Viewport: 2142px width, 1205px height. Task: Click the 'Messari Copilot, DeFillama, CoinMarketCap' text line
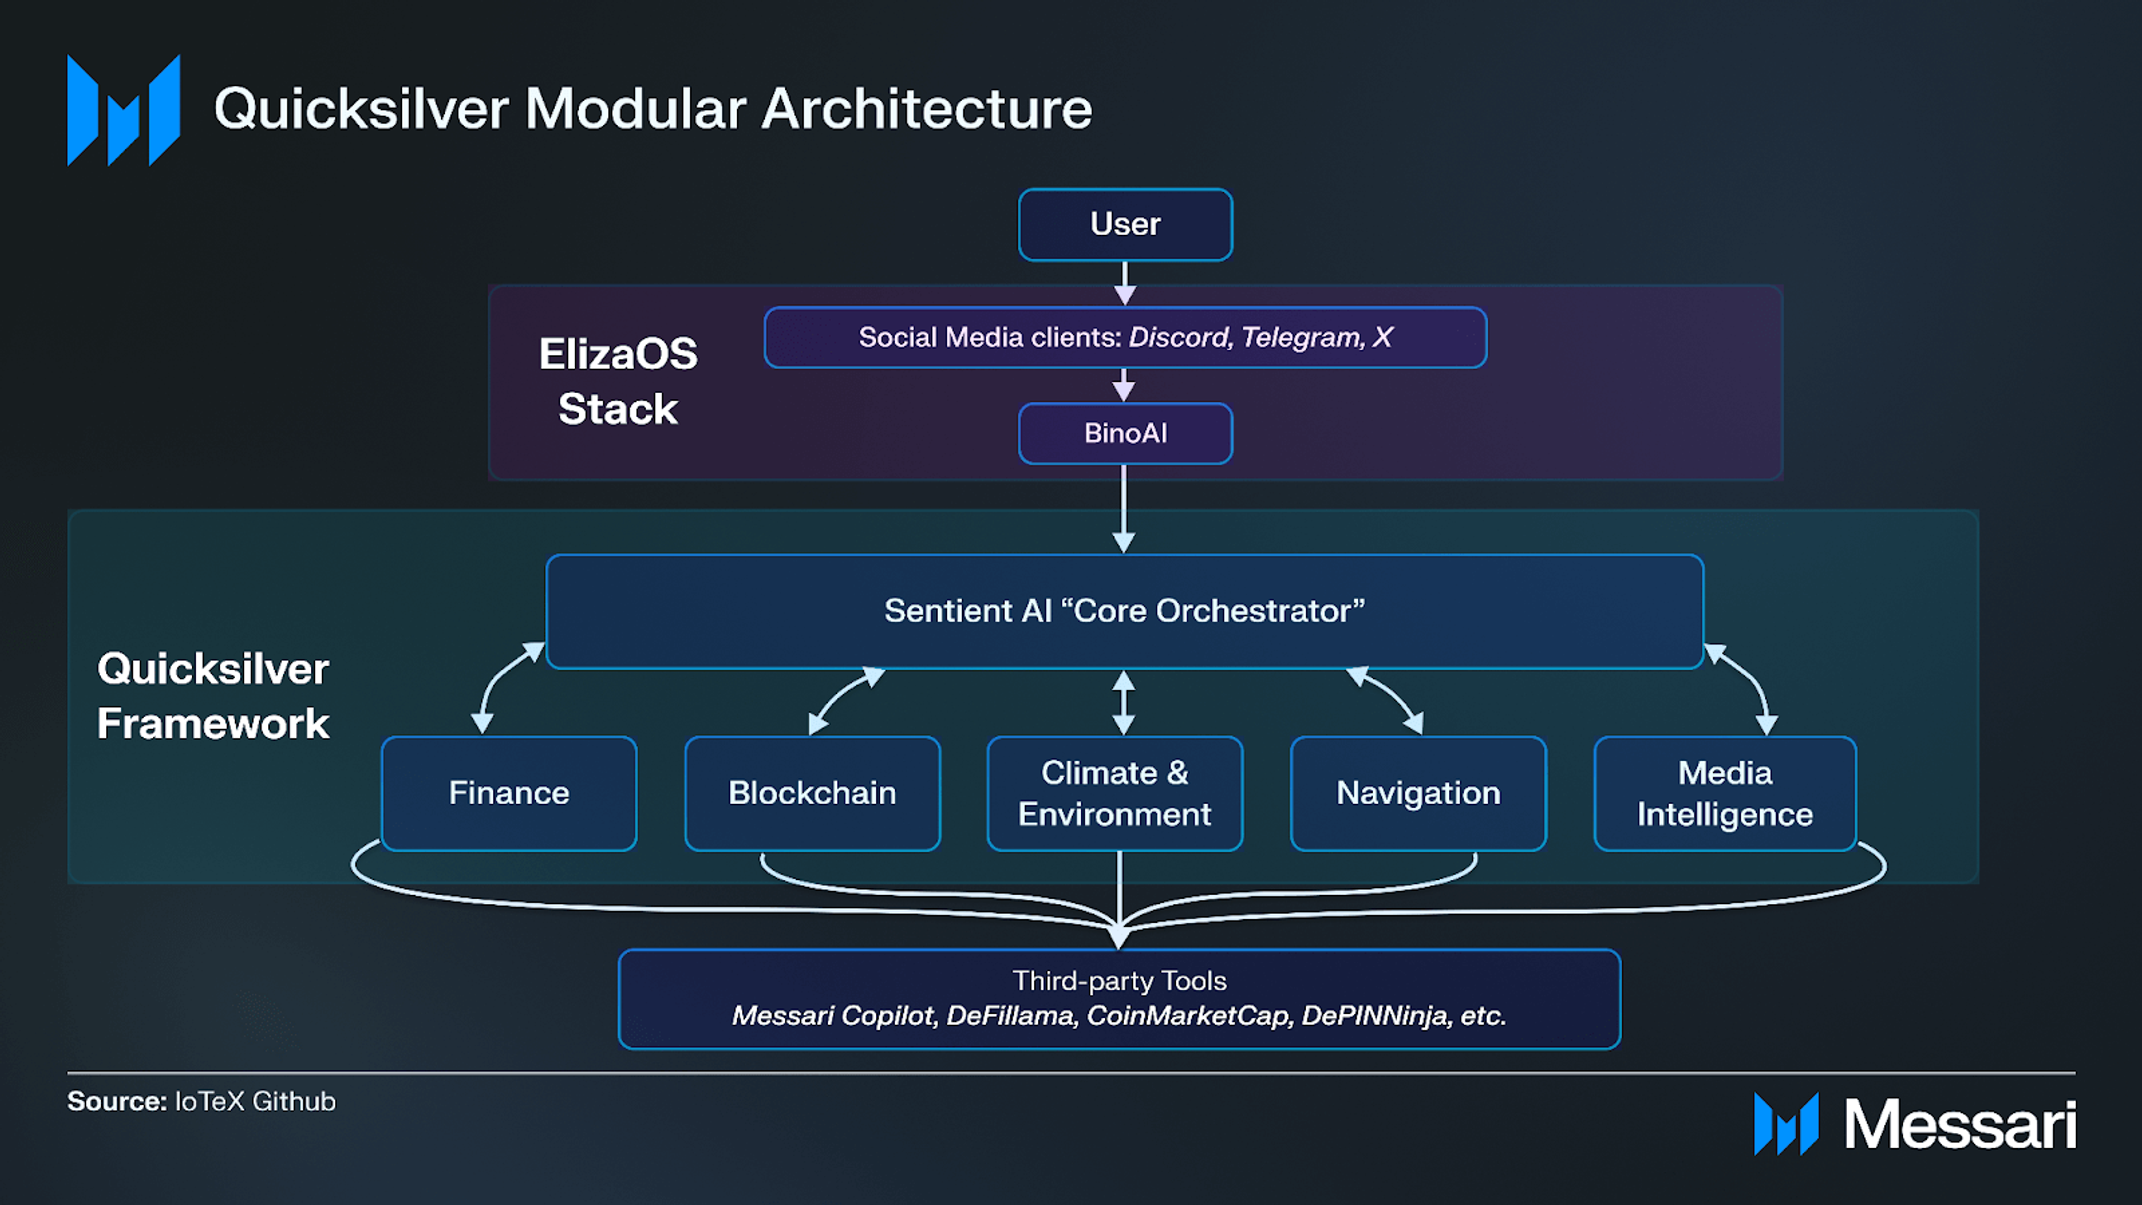pos(1119,1016)
